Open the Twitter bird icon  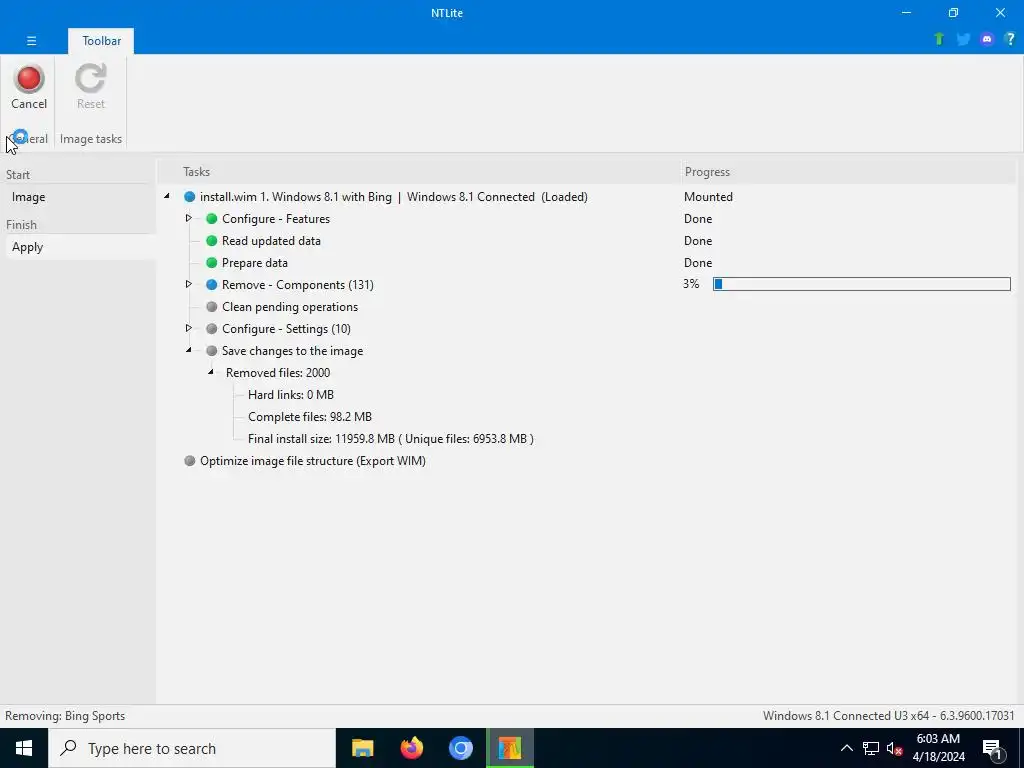point(963,39)
